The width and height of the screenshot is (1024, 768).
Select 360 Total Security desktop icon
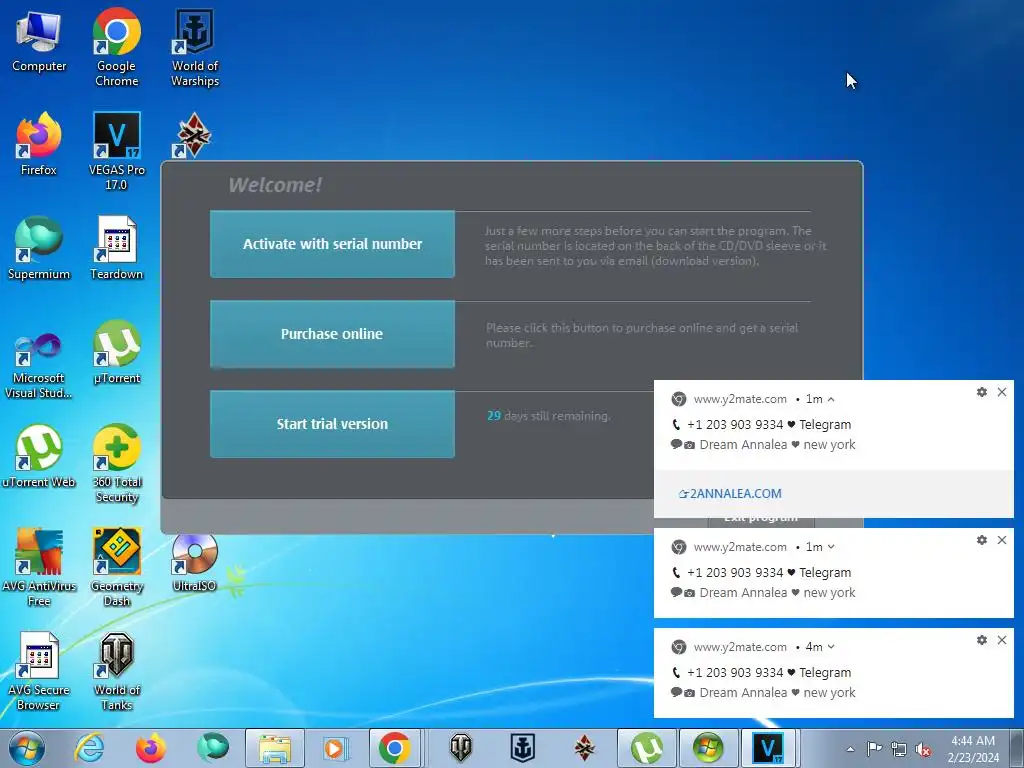tap(116, 464)
